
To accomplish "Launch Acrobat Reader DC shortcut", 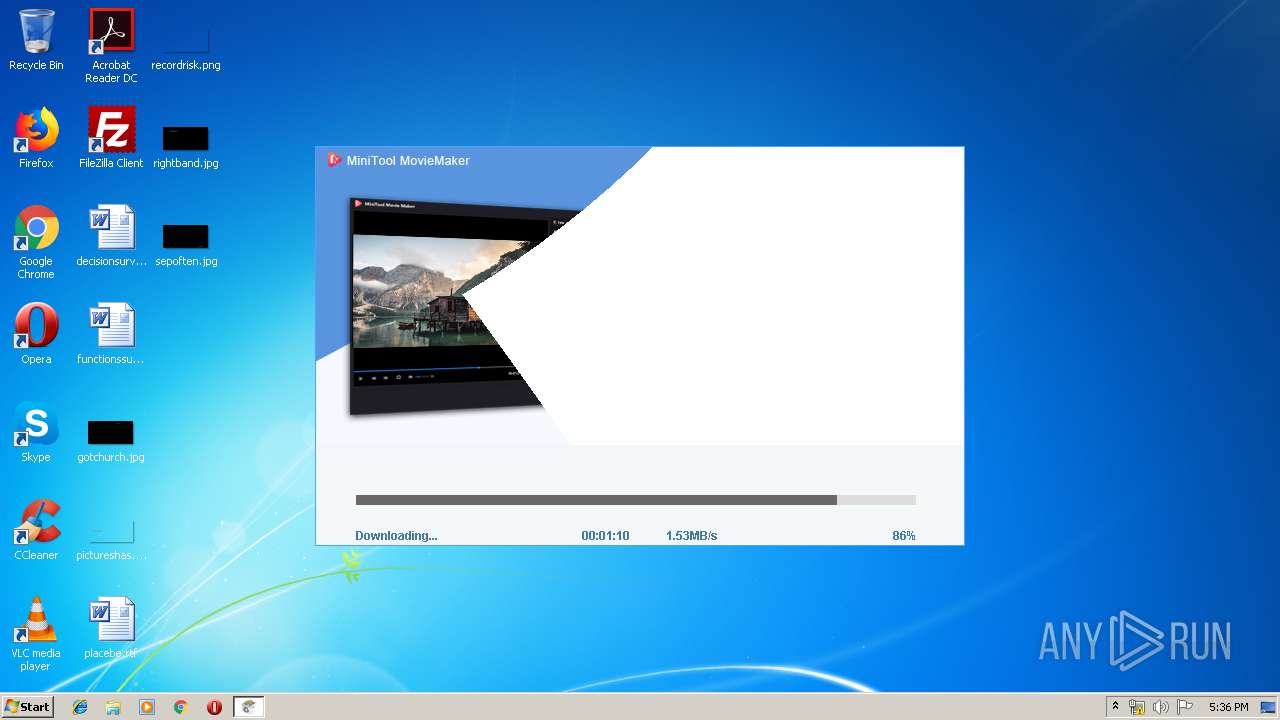I will [x=111, y=45].
